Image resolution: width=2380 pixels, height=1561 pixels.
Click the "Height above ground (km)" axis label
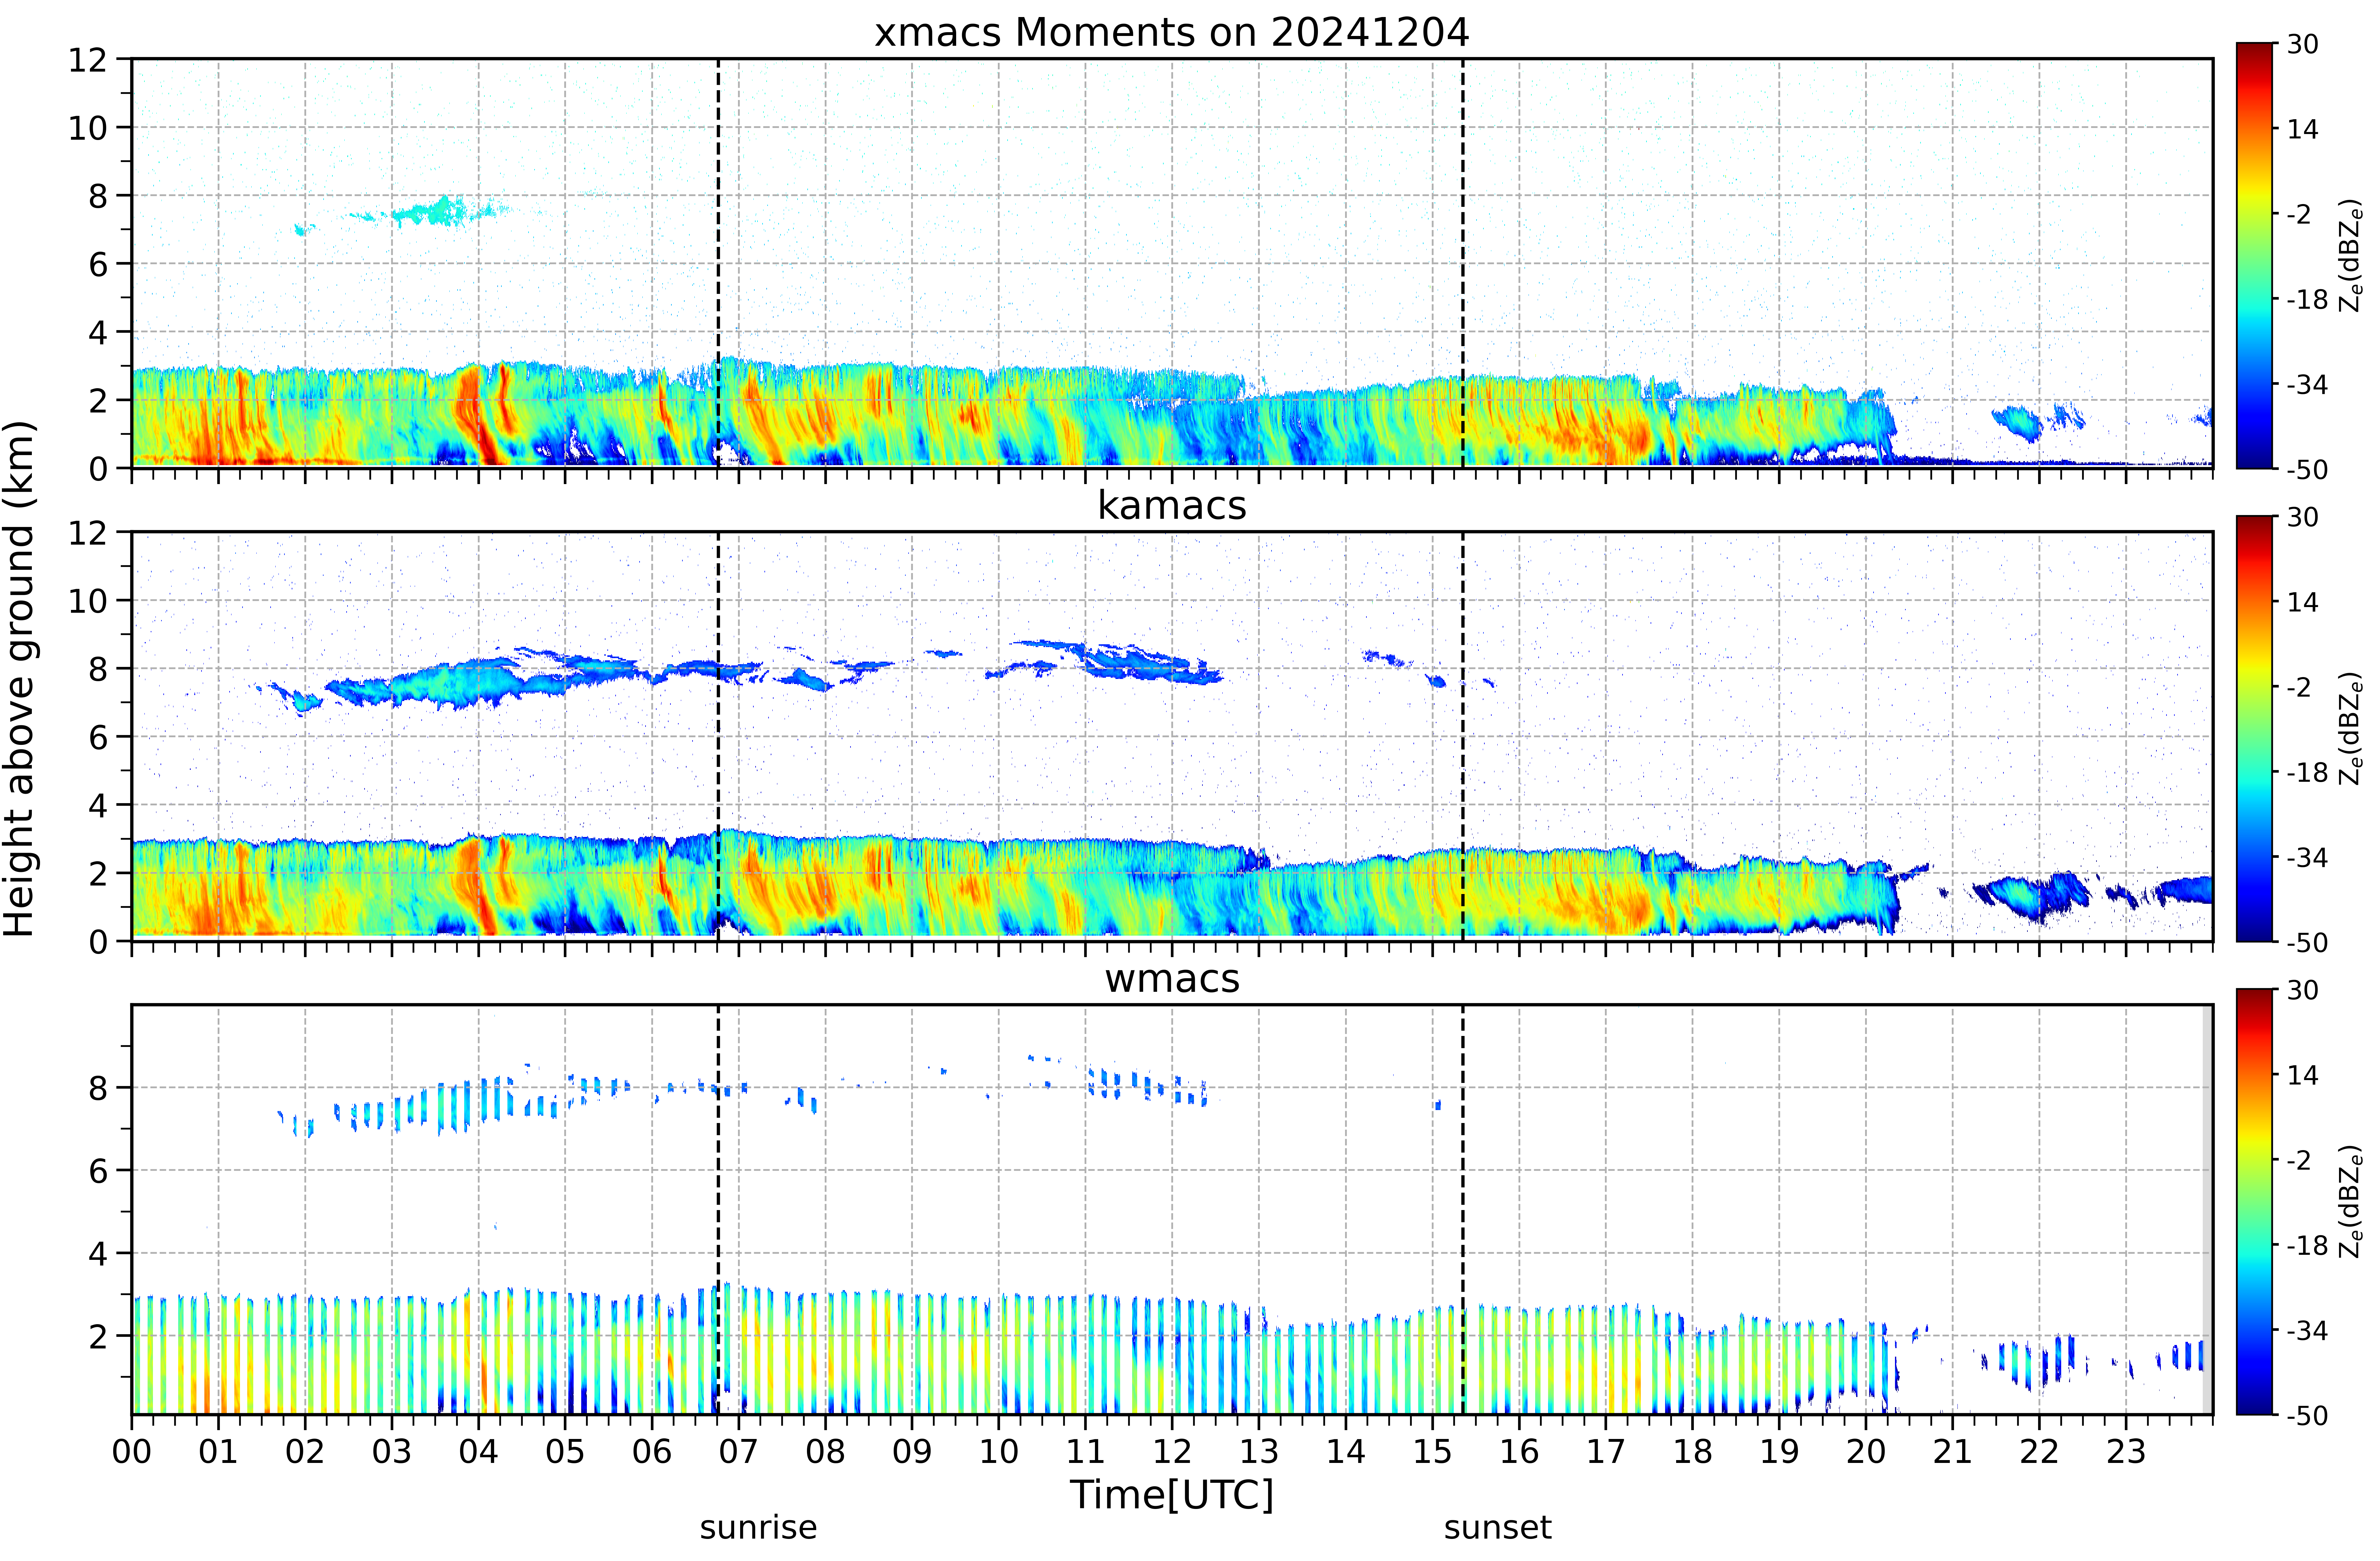[x=20, y=679]
